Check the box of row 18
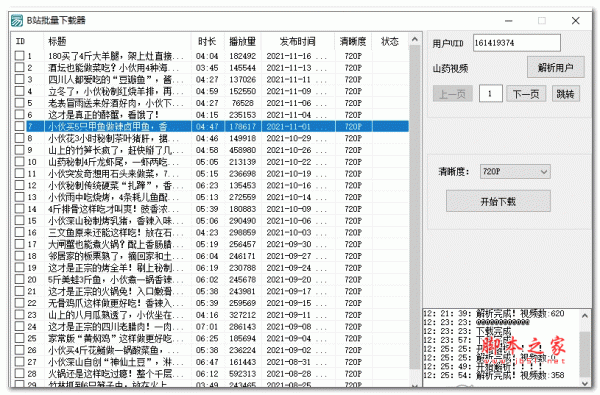 (x=19, y=256)
